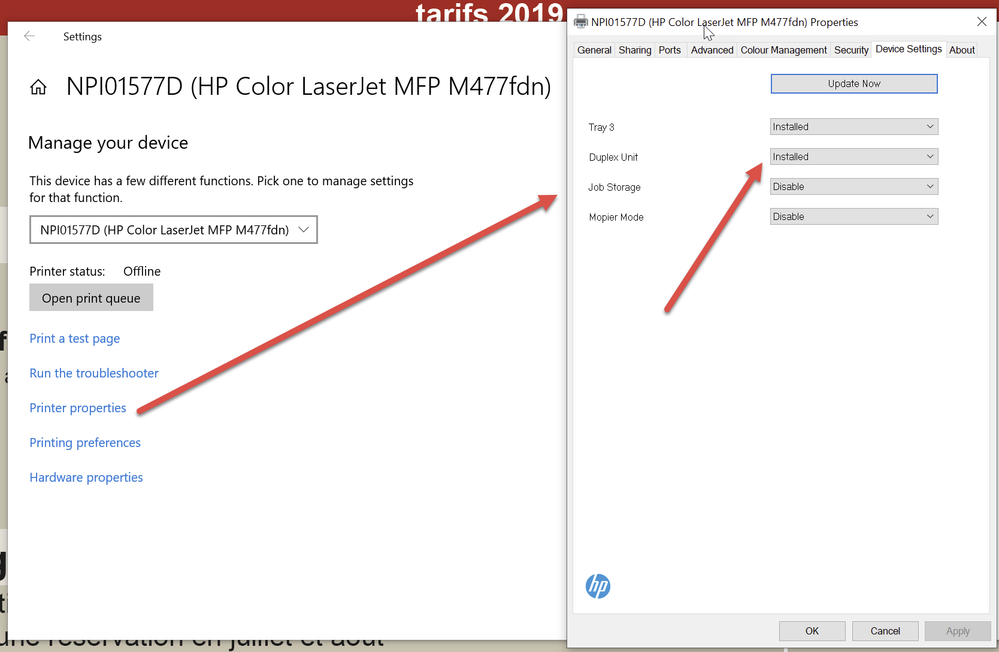999x652 pixels.
Task: Switch to the Sharing tab
Action: pyautogui.click(x=635, y=50)
